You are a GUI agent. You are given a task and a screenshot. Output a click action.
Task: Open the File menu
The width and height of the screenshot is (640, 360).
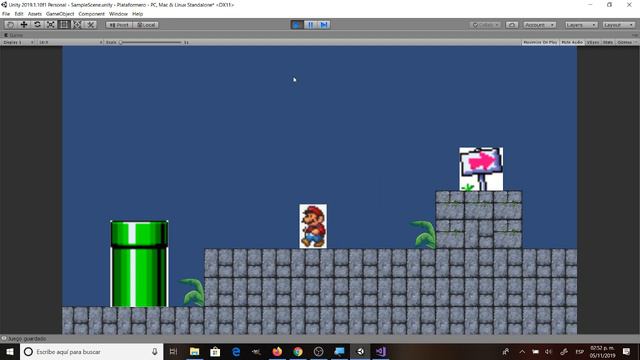tap(6, 14)
